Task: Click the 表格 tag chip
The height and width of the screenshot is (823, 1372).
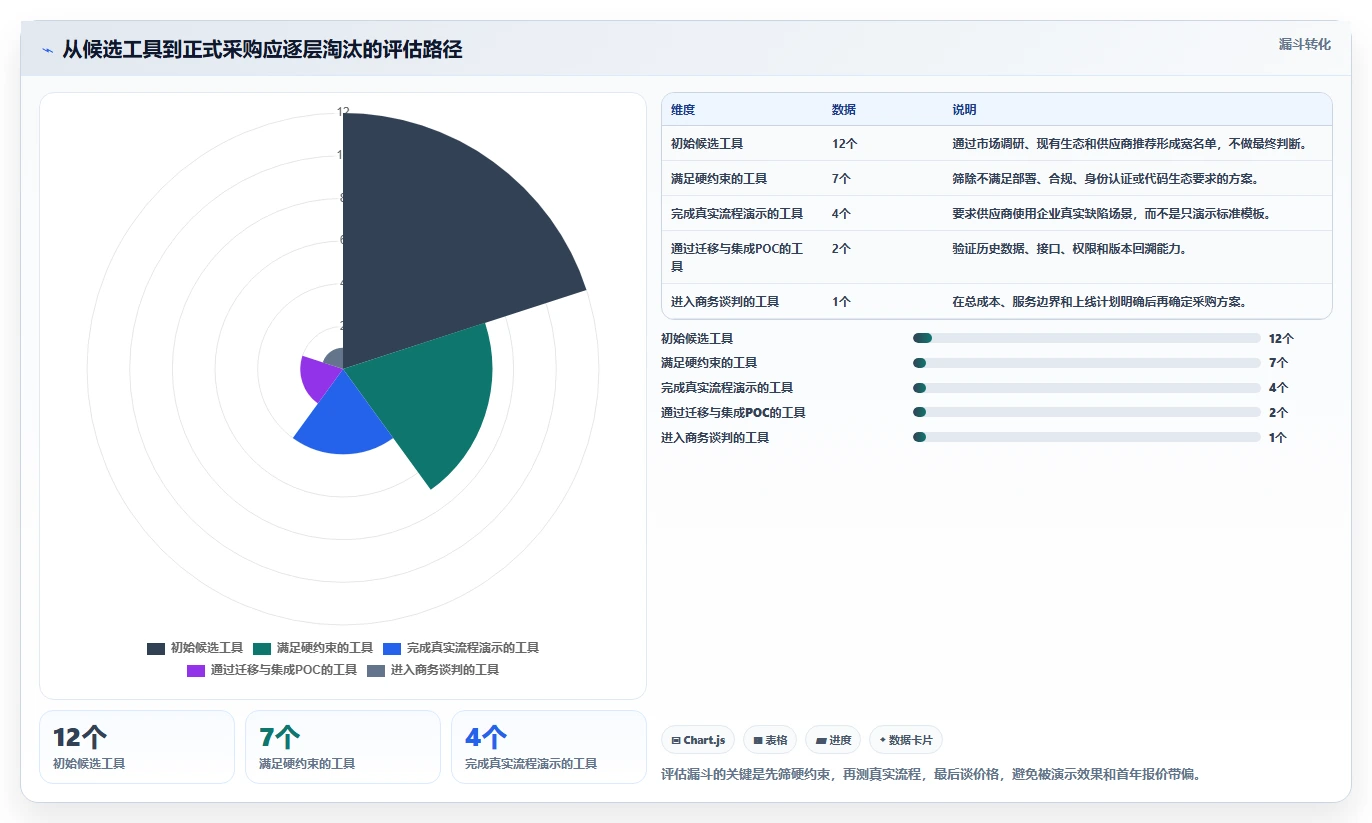Action: tap(770, 740)
